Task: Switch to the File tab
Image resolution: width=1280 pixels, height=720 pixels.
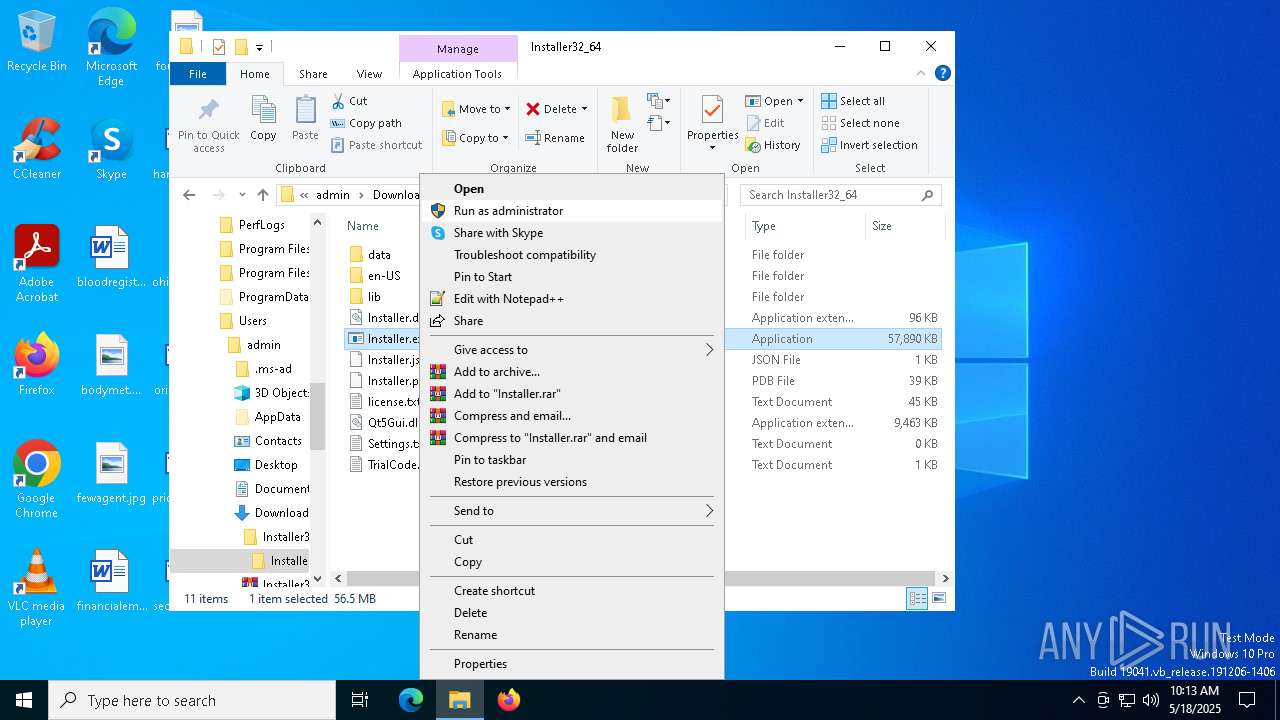Action: pos(198,74)
